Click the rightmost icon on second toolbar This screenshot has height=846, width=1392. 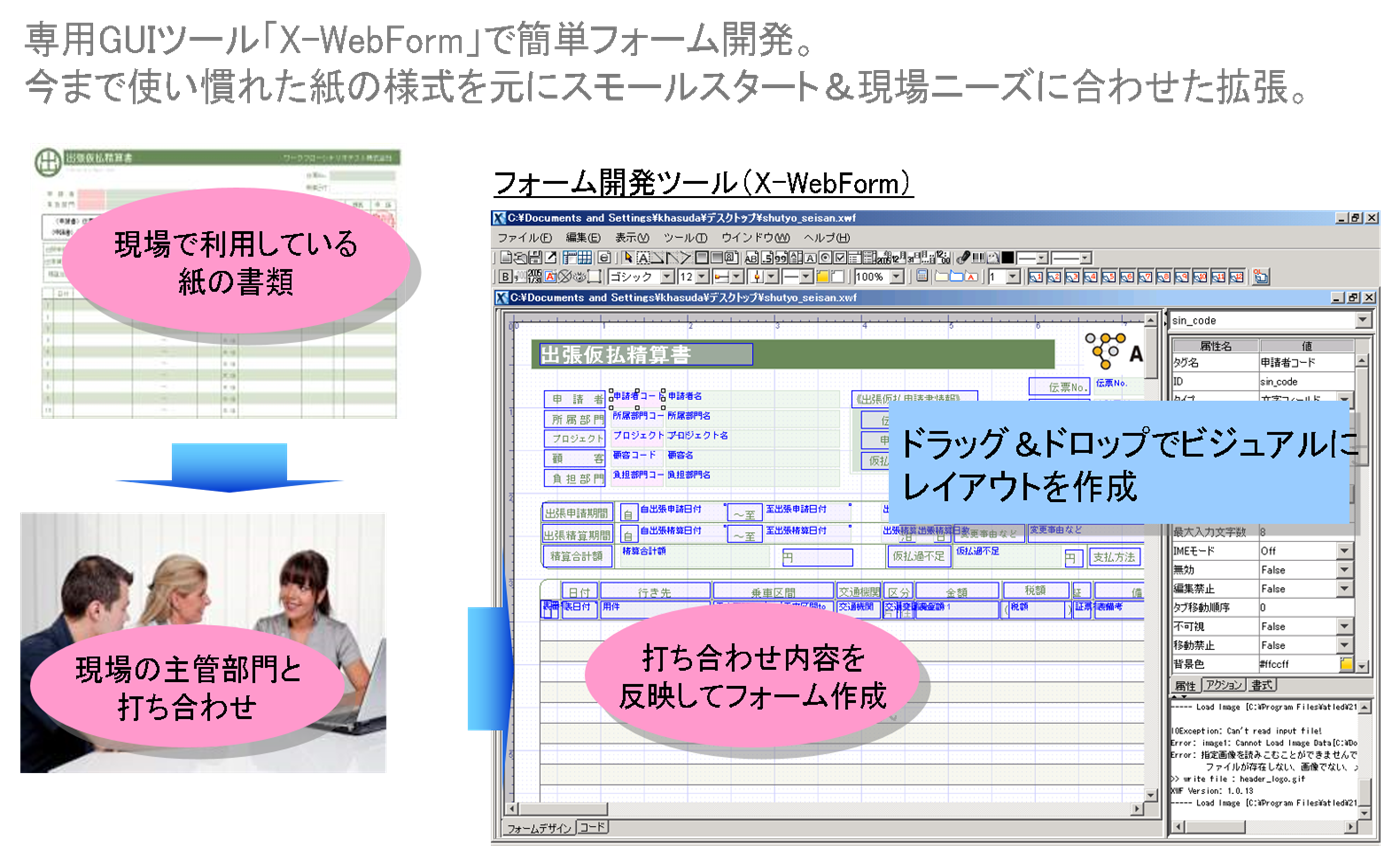click(1261, 277)
